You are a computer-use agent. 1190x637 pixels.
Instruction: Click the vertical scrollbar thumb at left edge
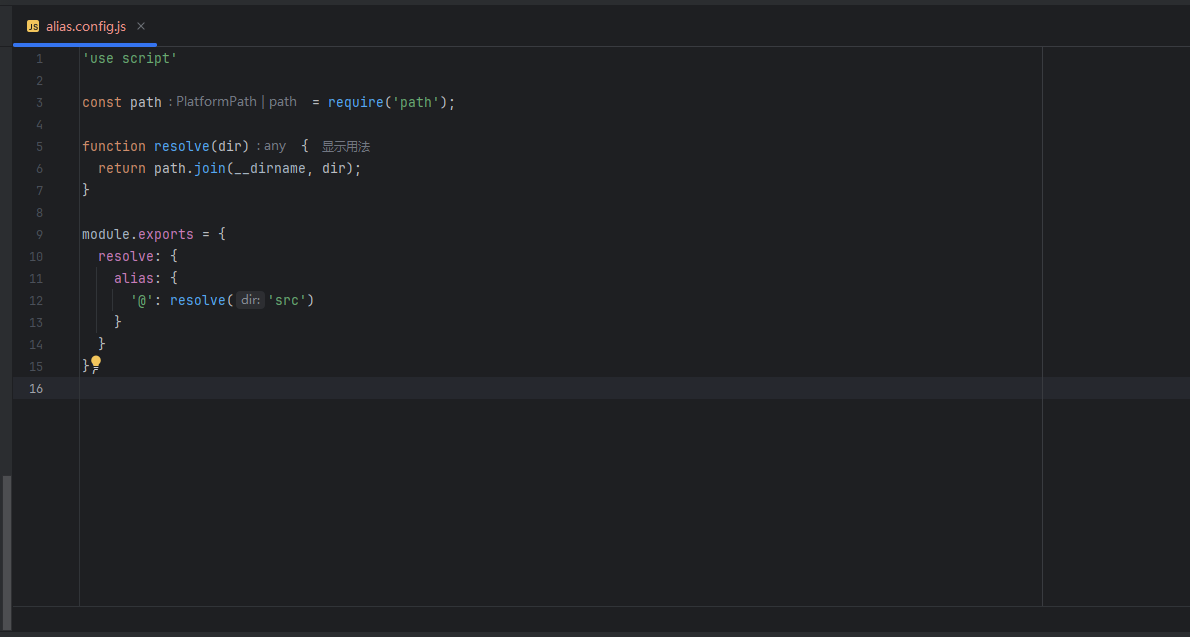coord(7,552)
